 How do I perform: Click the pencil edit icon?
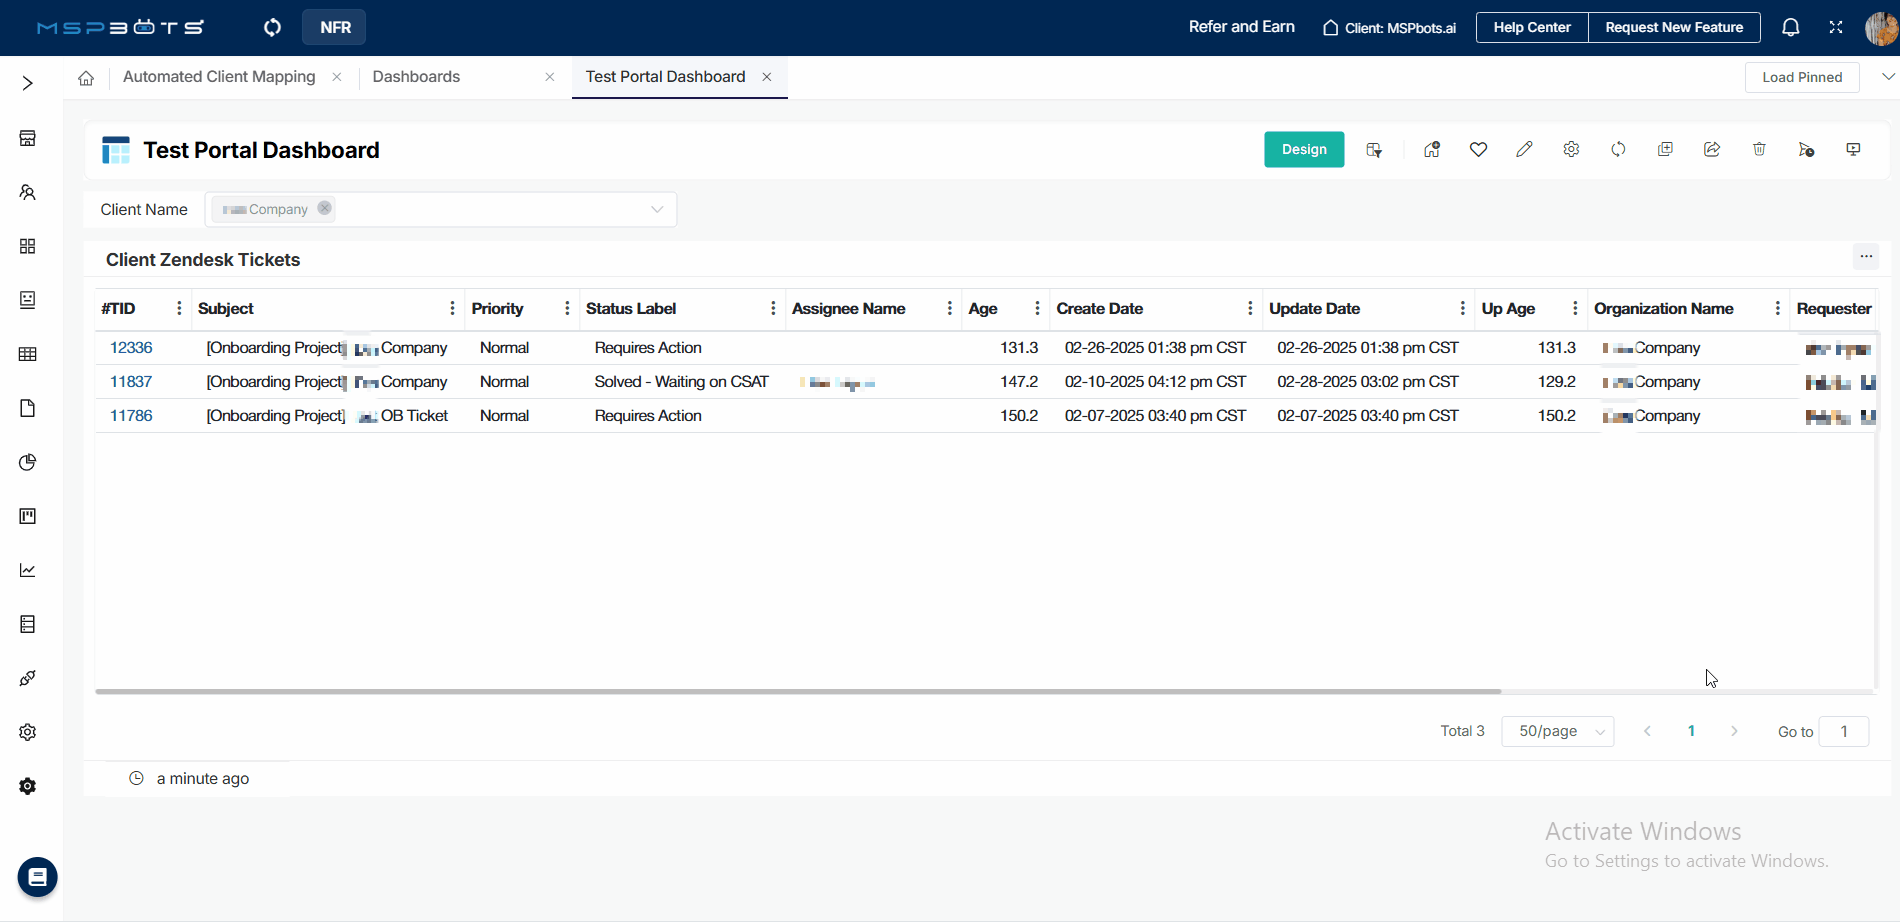click(1524, 150)
